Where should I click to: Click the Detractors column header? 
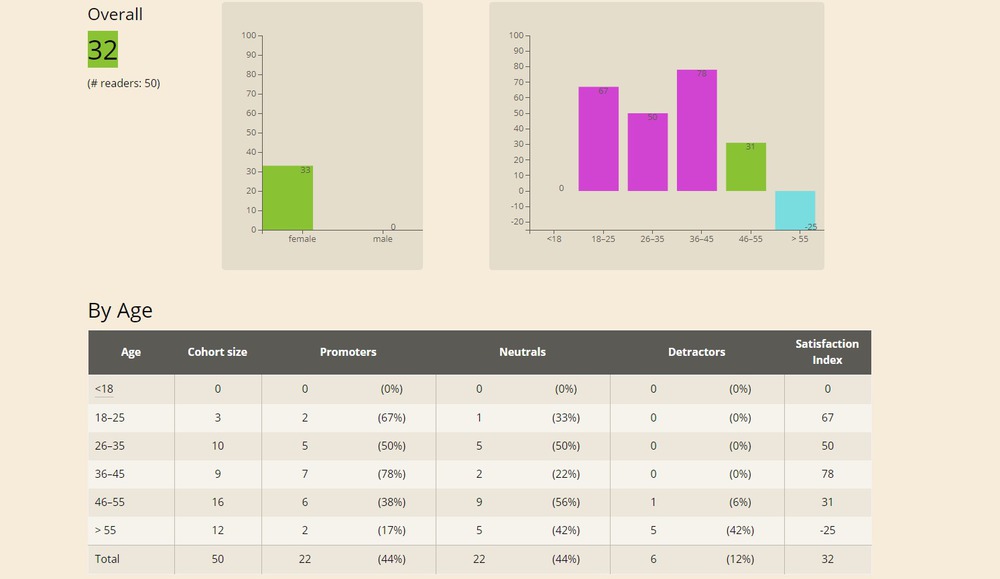(697, 352)
